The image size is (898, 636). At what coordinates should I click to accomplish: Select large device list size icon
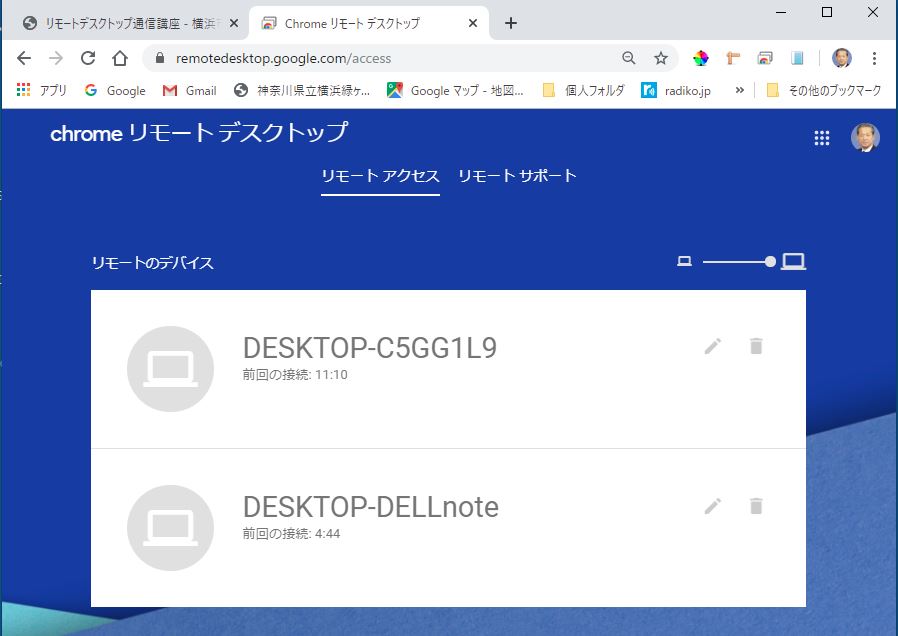point(794,262)
